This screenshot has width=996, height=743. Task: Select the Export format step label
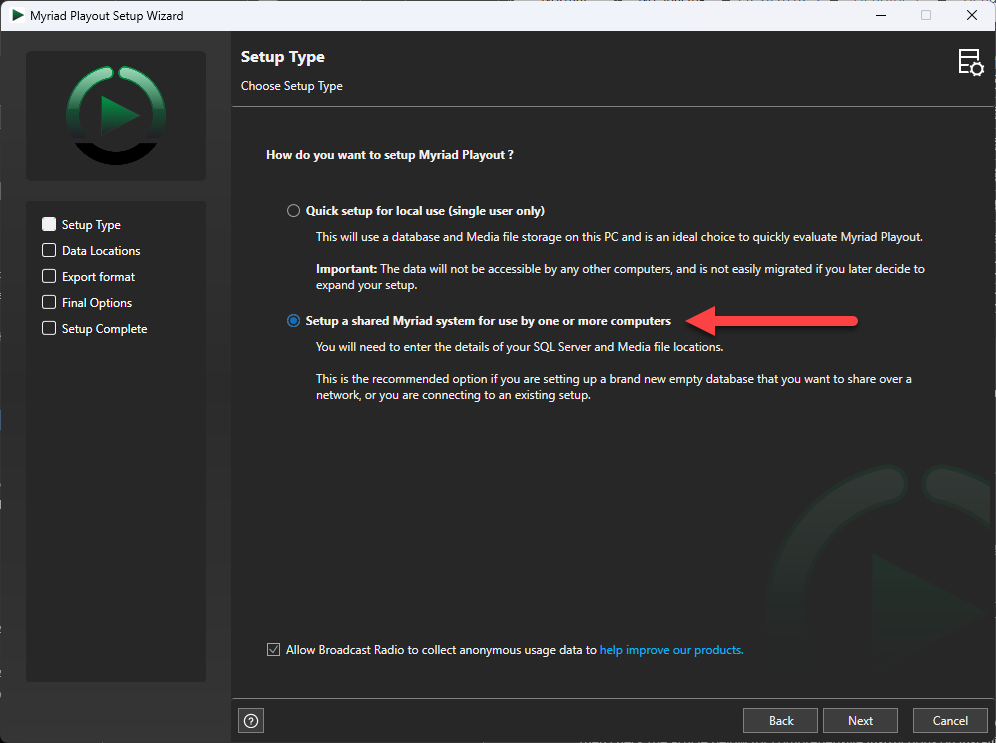point(98,277)
